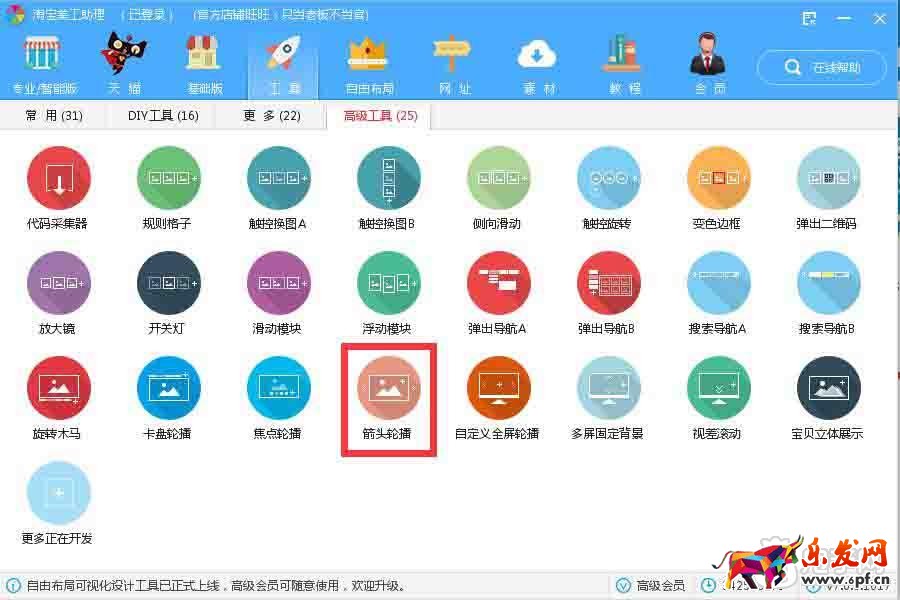Viewport: 900px width, 600px height.
Task: Open the 自由布局 crown toolbar item
Action: click(x=369, y=64)
